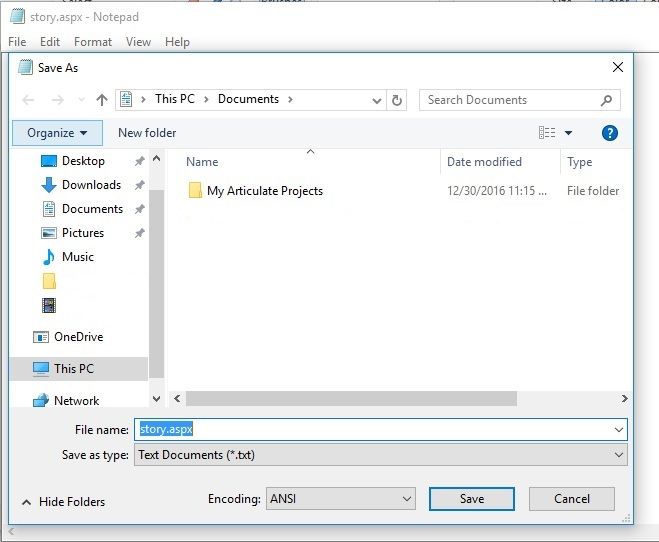Open Save as type dropdown
The image size is (659, 542).
[381, 455]
